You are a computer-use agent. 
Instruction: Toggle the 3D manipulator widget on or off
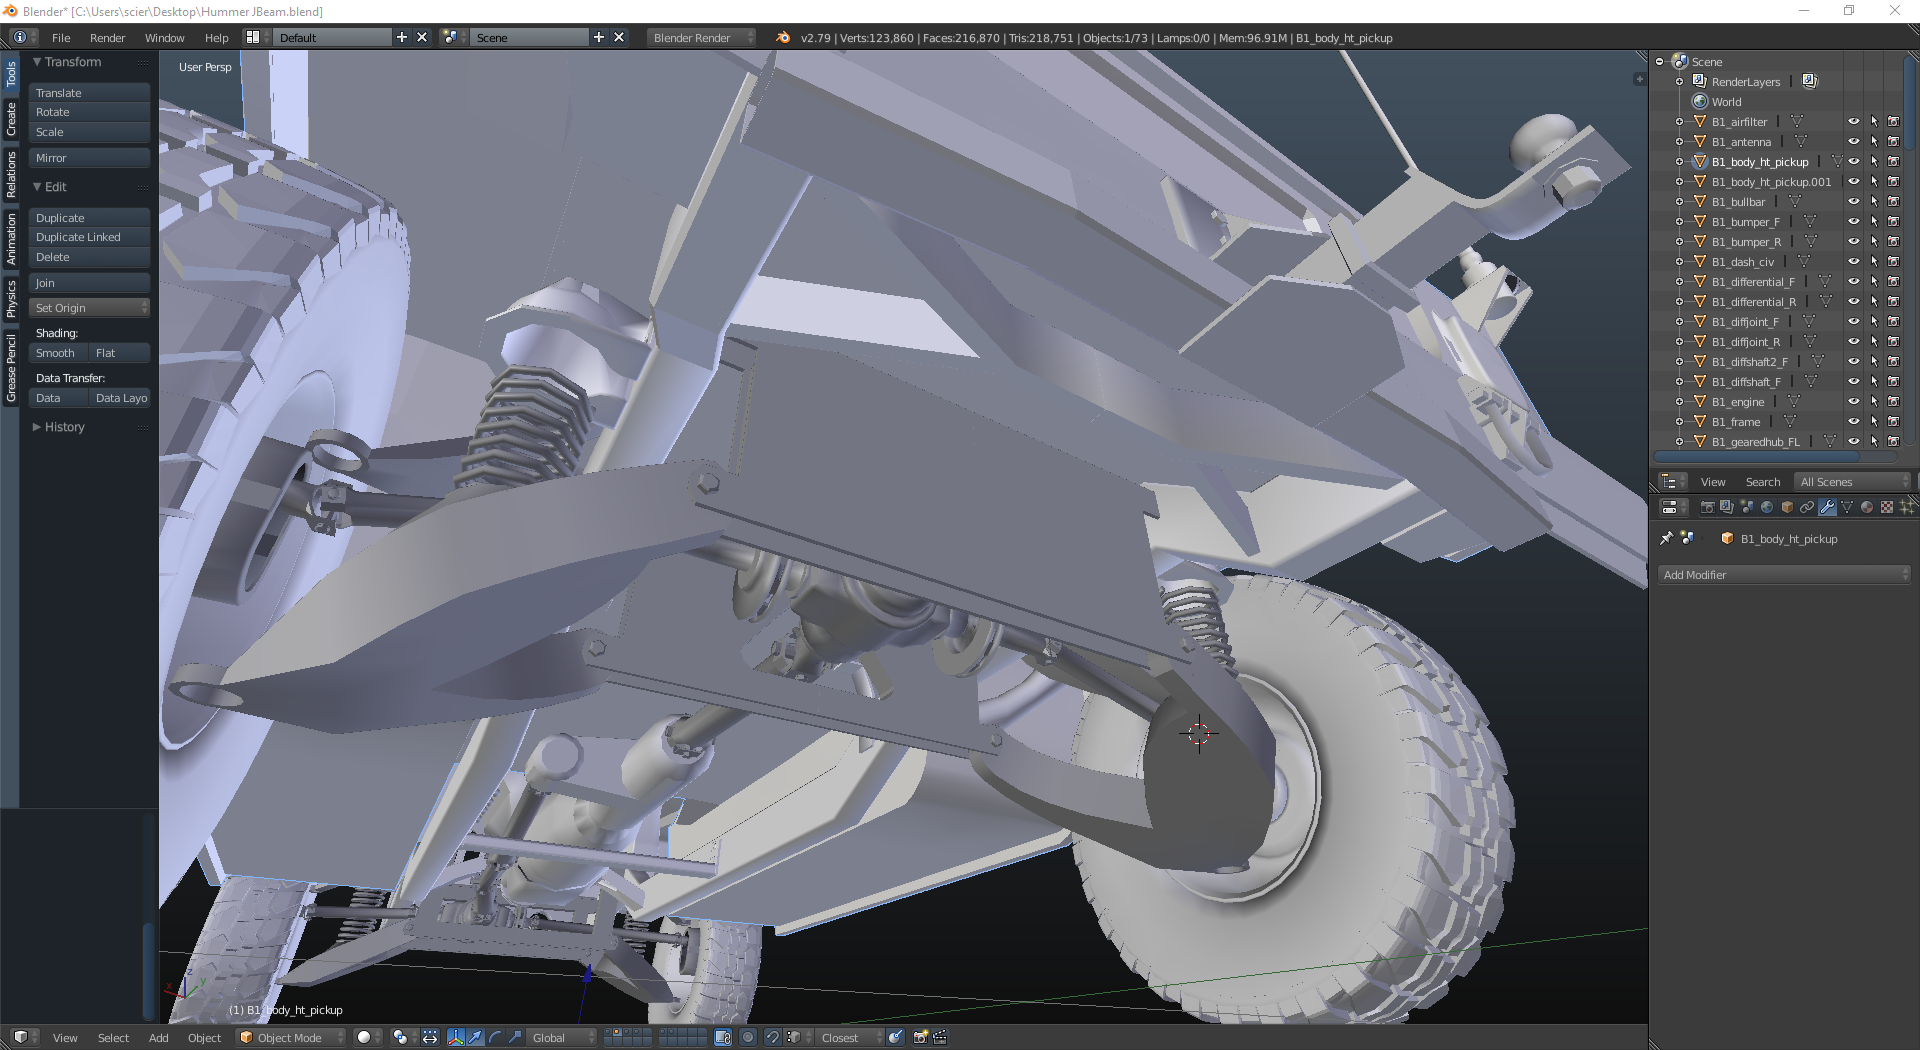point(455,1038)
